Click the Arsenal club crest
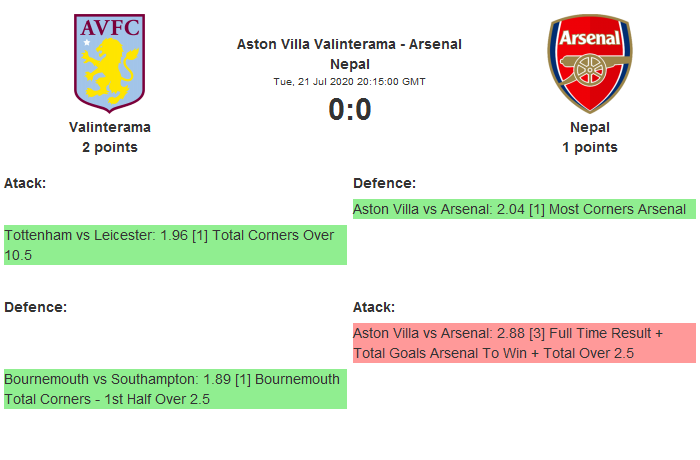This screenshot has width=700, height=460. [x=589, y=62]
